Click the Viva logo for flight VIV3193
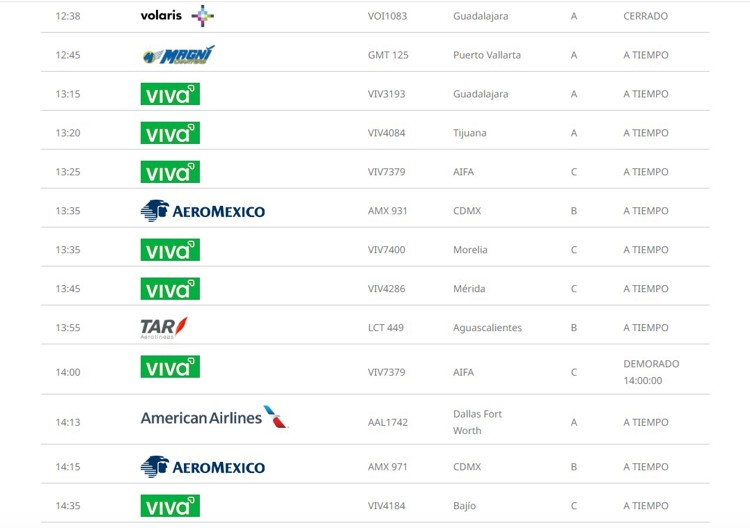Image resolution: width=750 pixels, height=528 pixels. pos(170,94)
